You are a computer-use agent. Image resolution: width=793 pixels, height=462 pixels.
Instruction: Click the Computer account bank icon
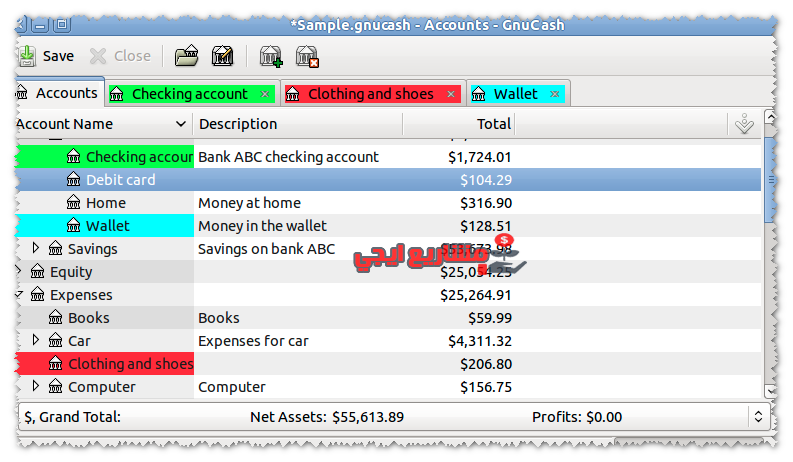coord(56,387)
